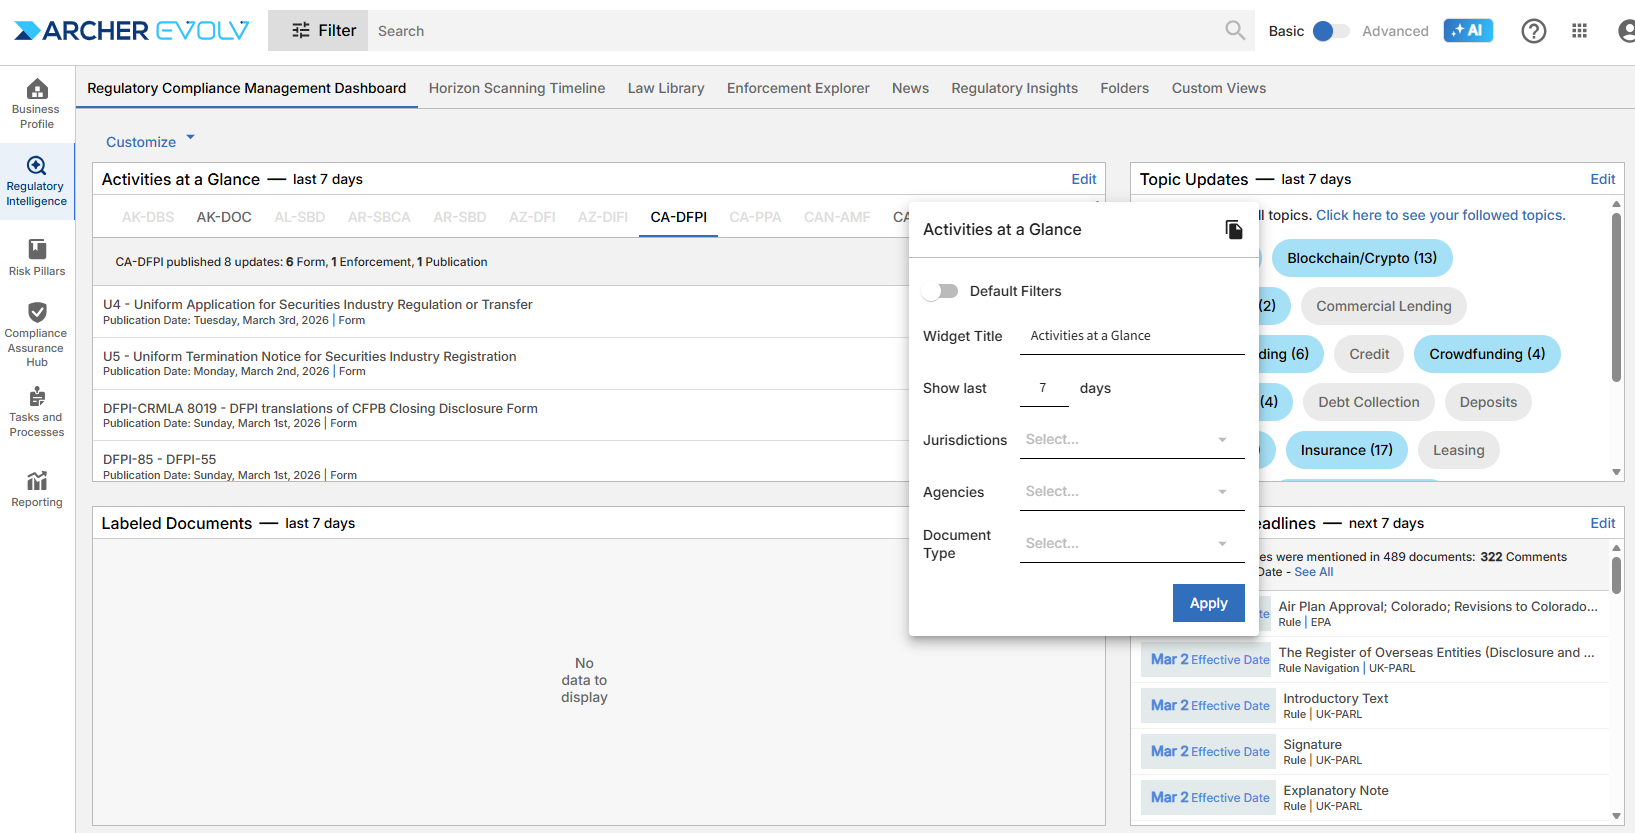
Task: Select the AK-DOC agency tab
Action: tap(224, 217)
